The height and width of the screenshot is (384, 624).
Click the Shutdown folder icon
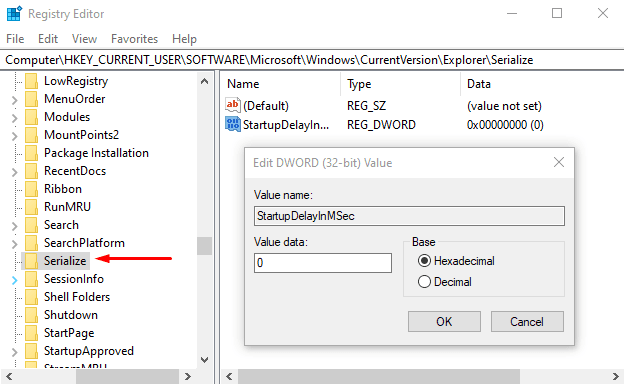point(31,315)
